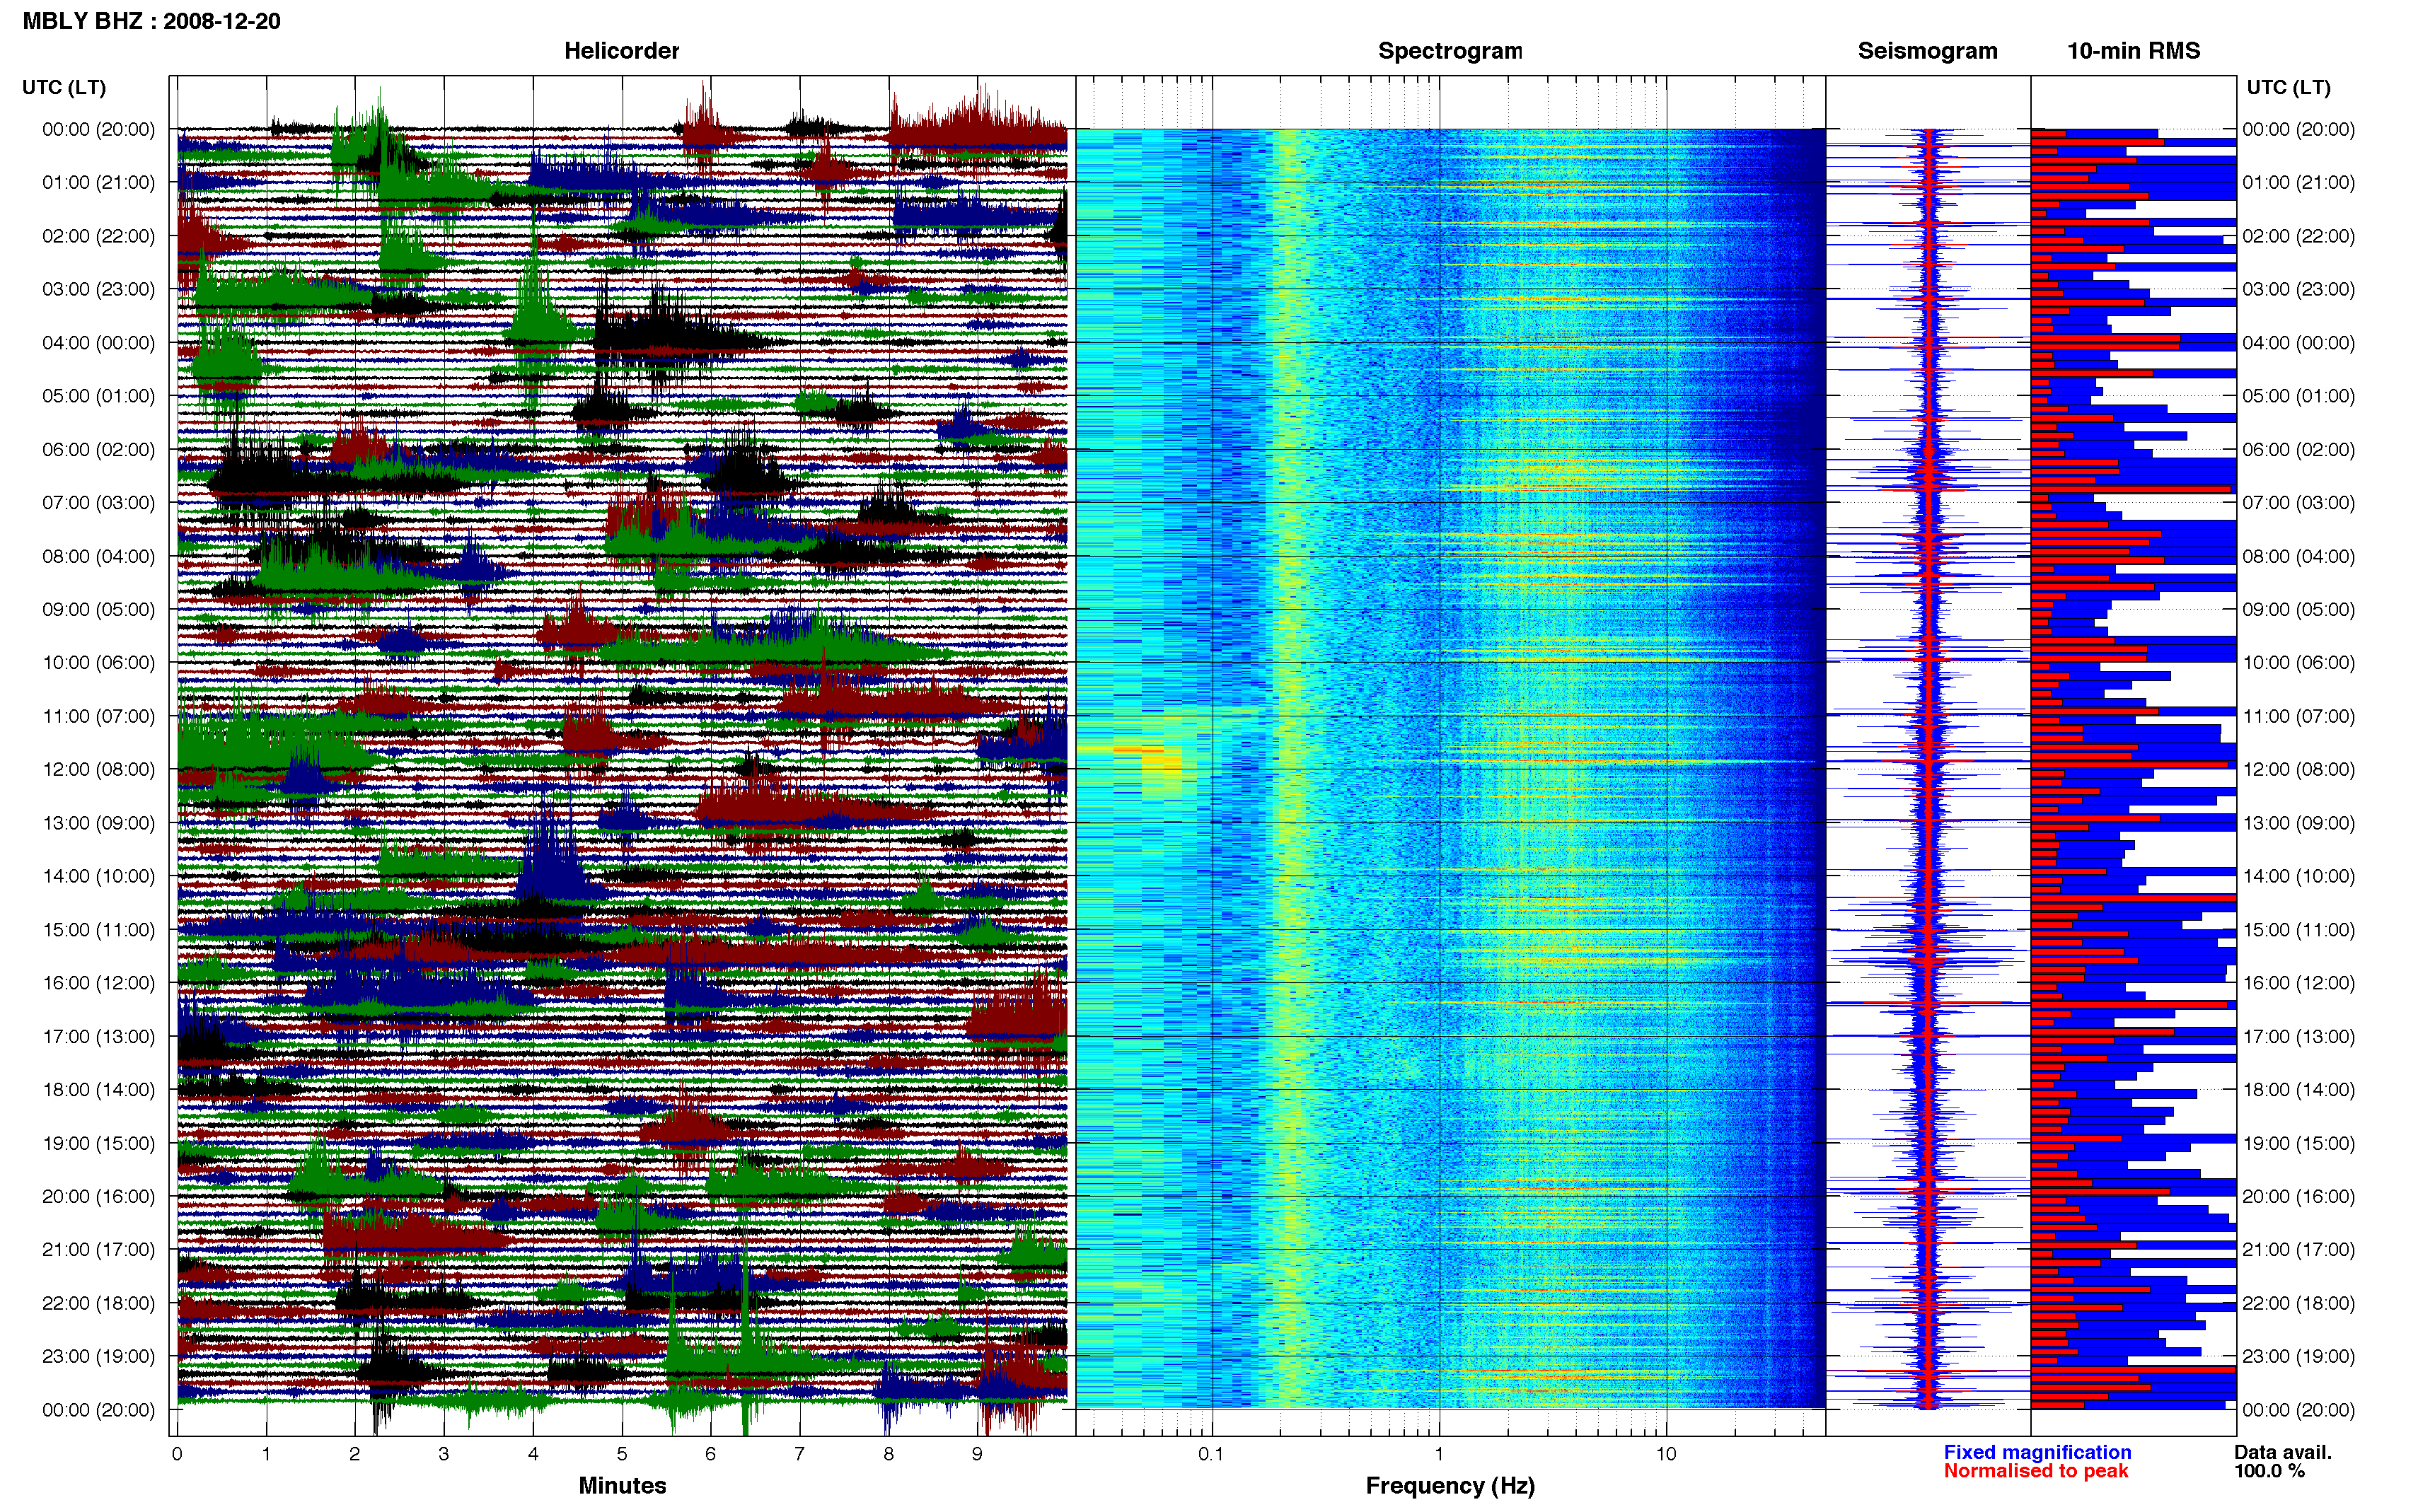Click the left '05:00 (01:00)' time label
This screenshot has width=2418, height=1512.
pos(98,396)
